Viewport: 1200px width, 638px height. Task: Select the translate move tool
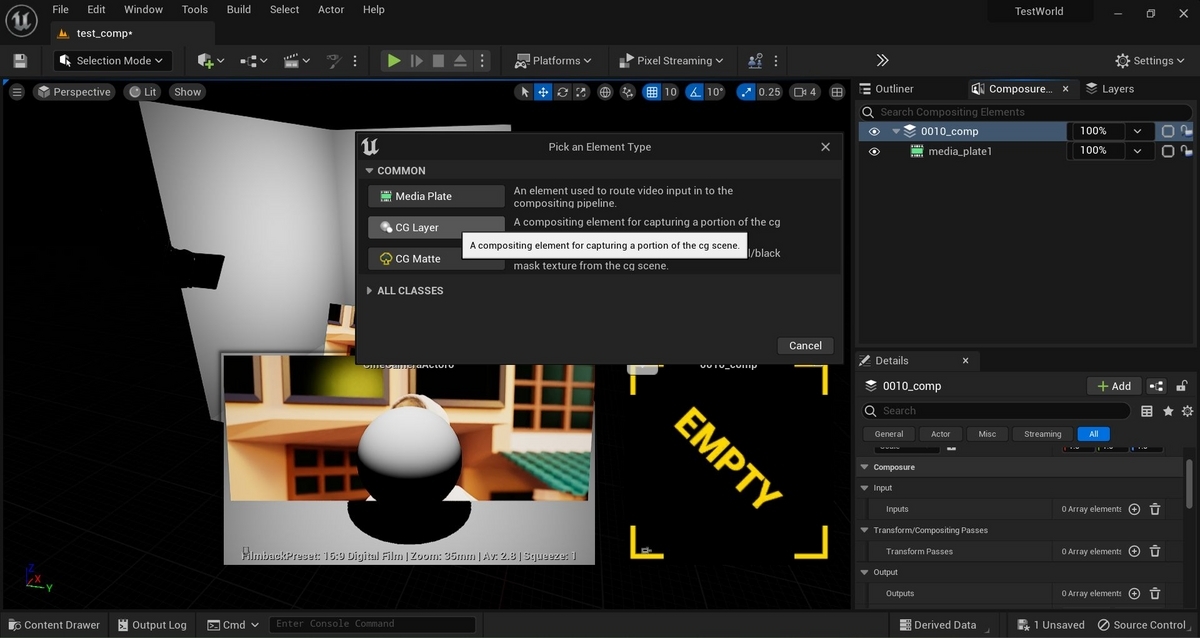543,92
